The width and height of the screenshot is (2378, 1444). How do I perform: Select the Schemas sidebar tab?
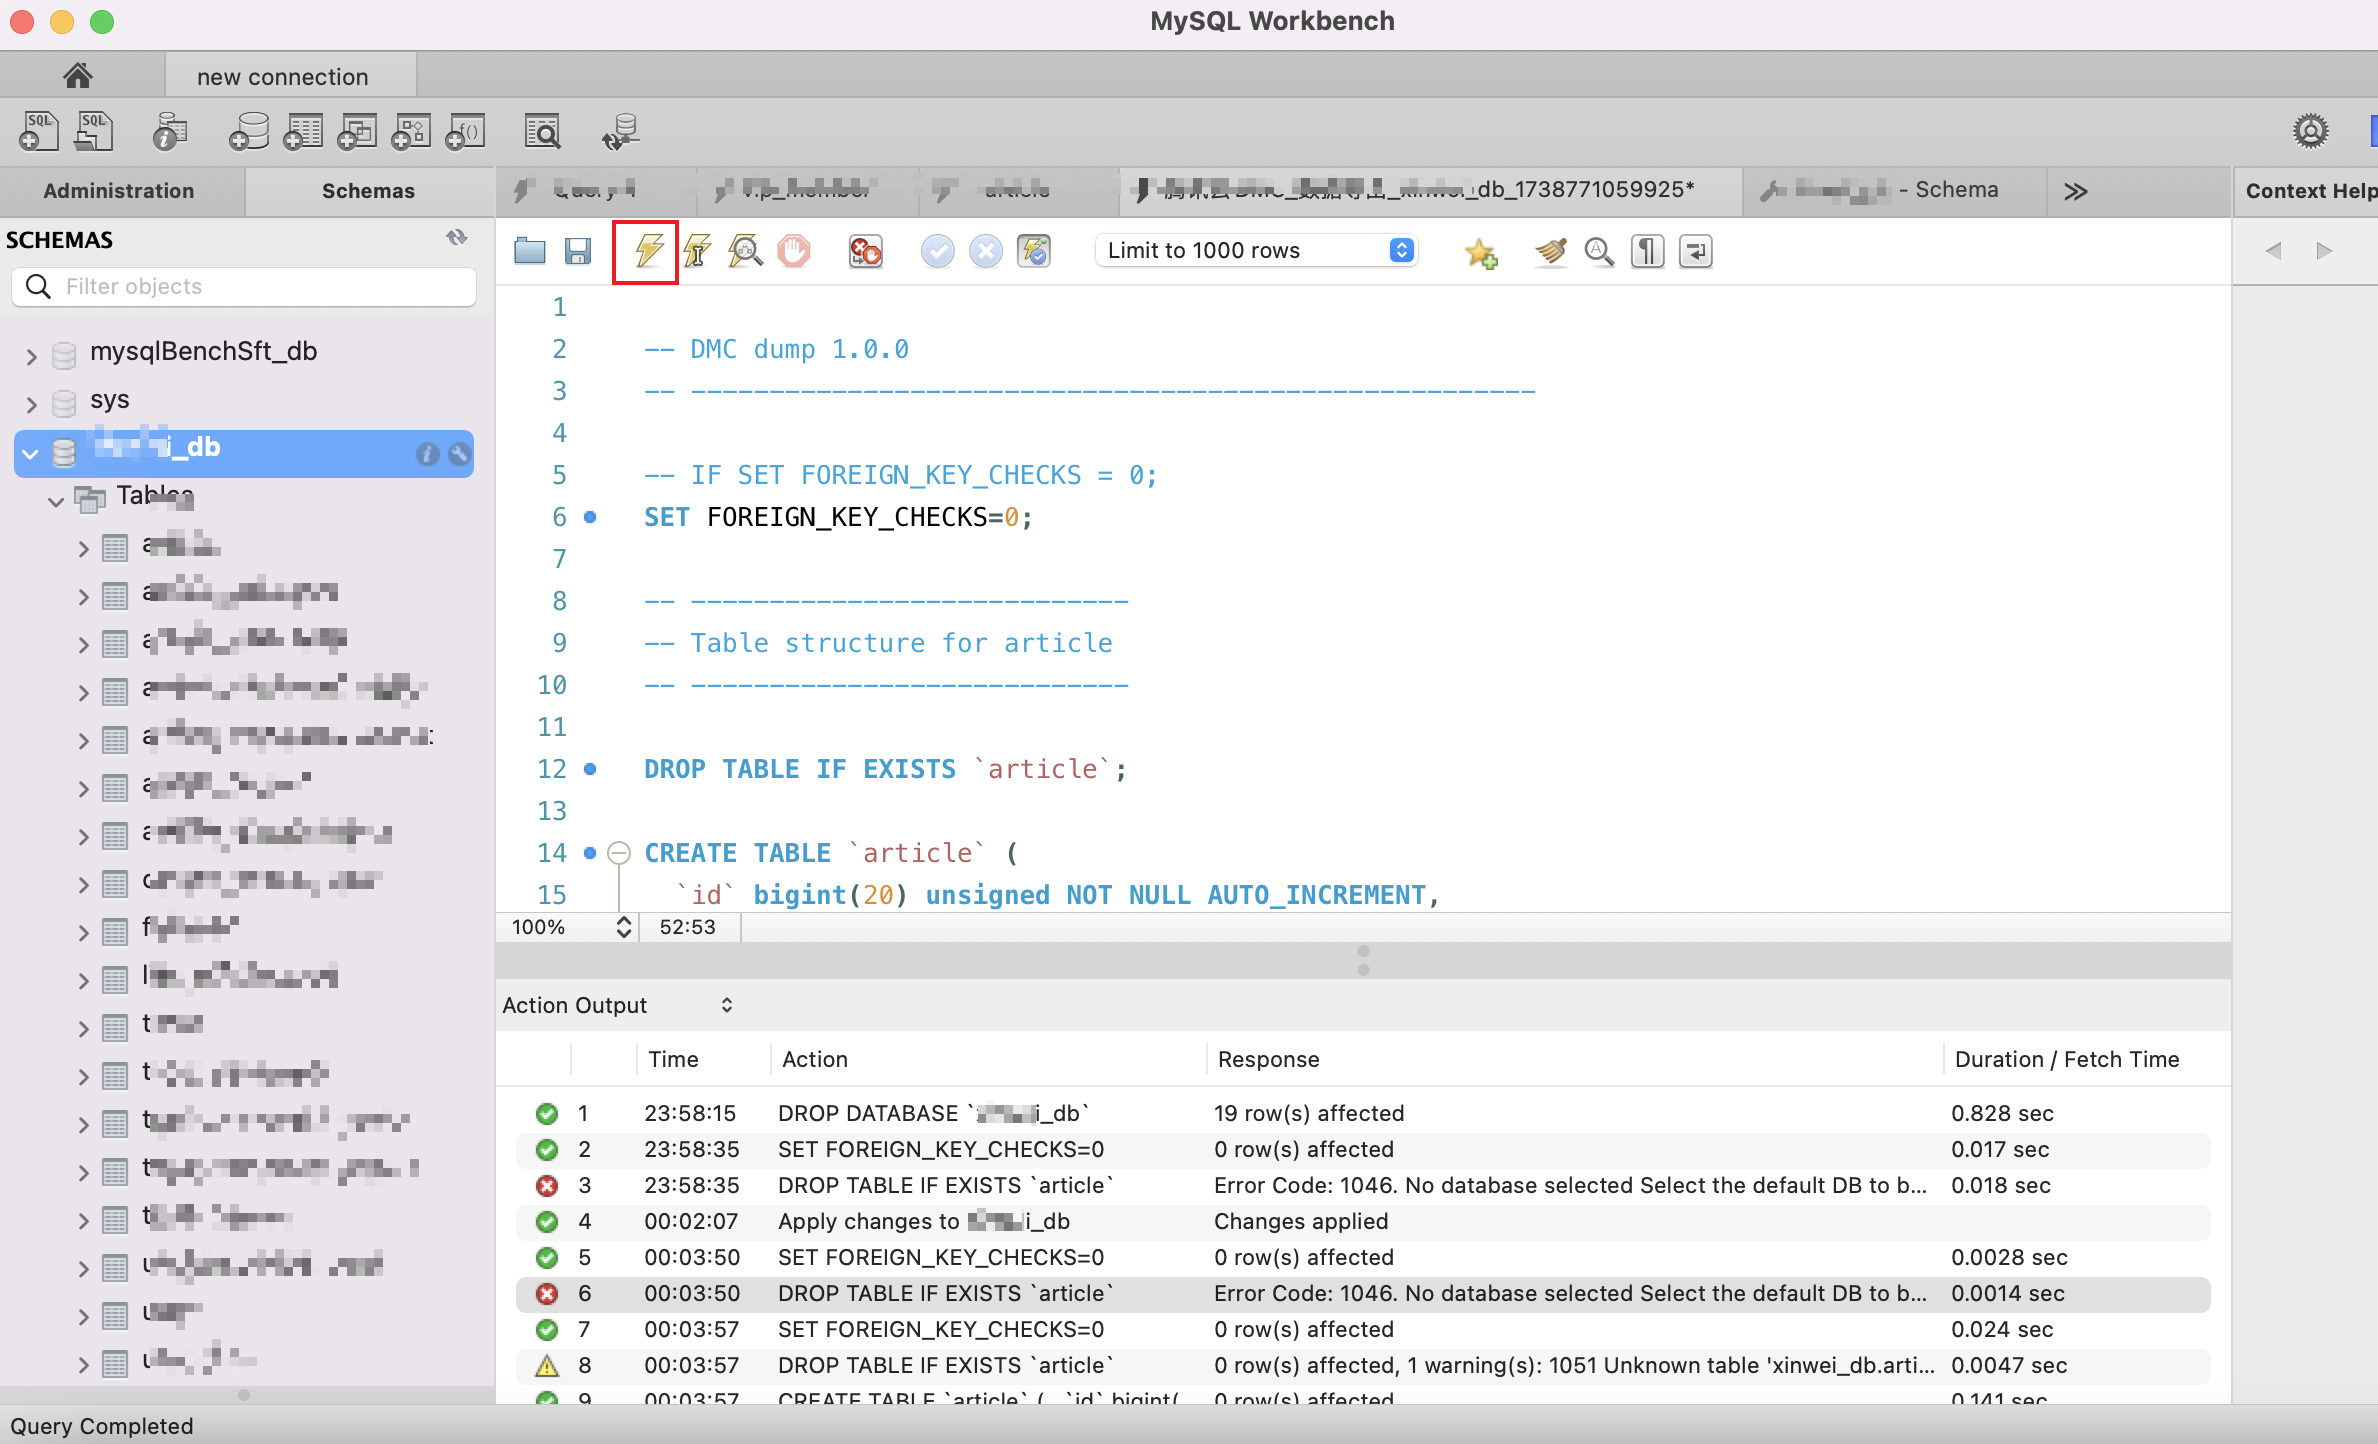click(368, 190)
